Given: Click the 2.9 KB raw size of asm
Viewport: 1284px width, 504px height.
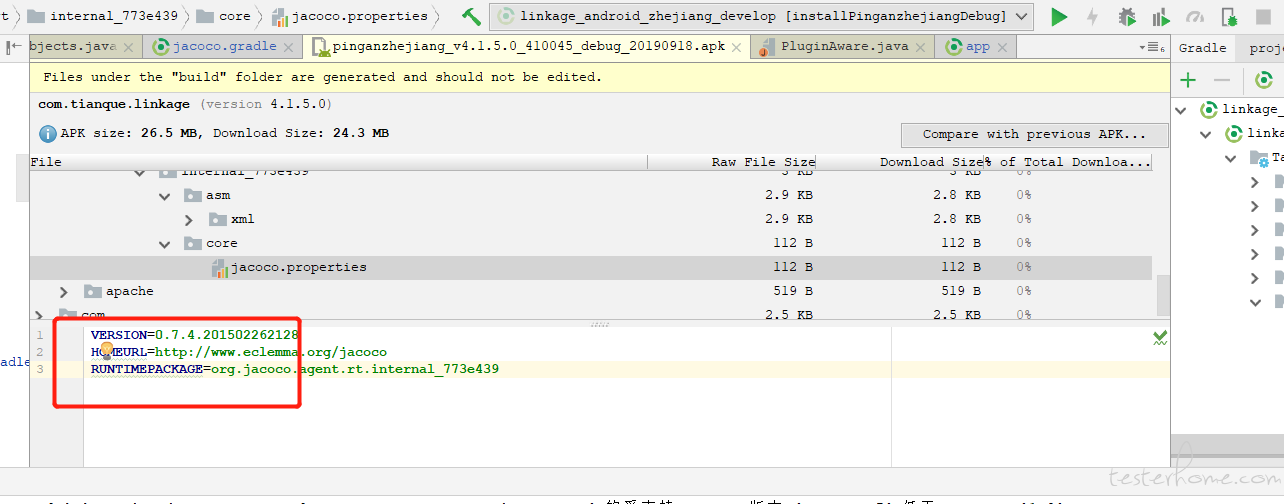Looking at the screenshot, I should (x=791, y=195).
